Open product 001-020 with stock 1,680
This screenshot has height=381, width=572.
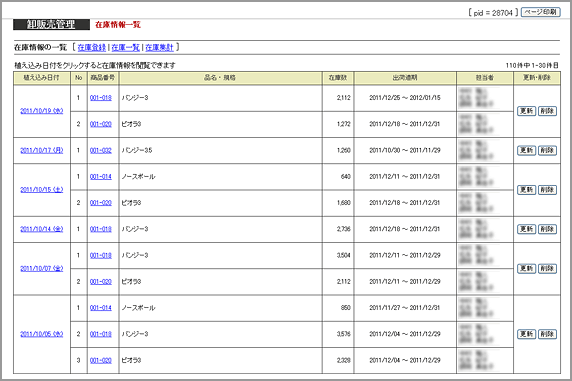[101, 203]
